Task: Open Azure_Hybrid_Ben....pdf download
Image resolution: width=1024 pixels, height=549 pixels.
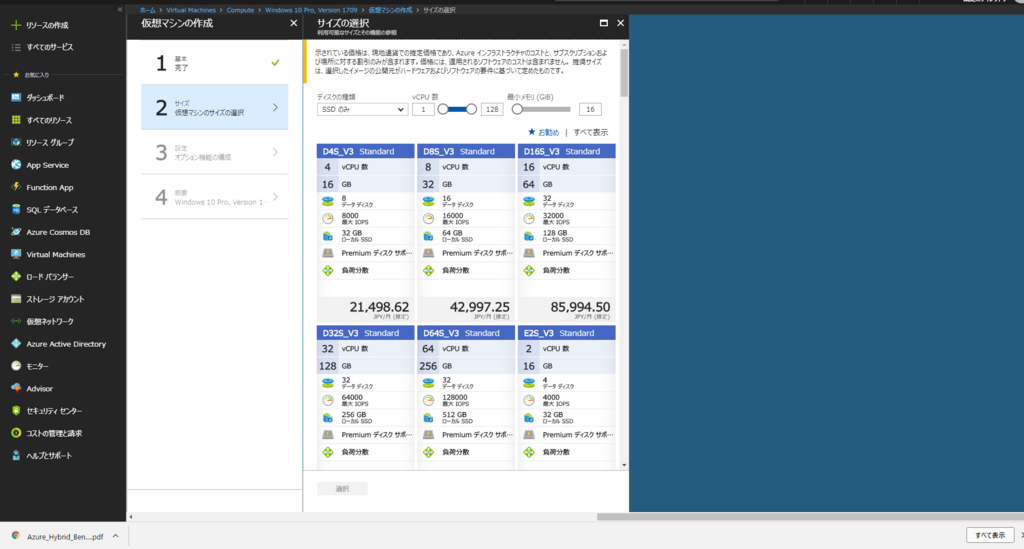Action: [65, 537]
